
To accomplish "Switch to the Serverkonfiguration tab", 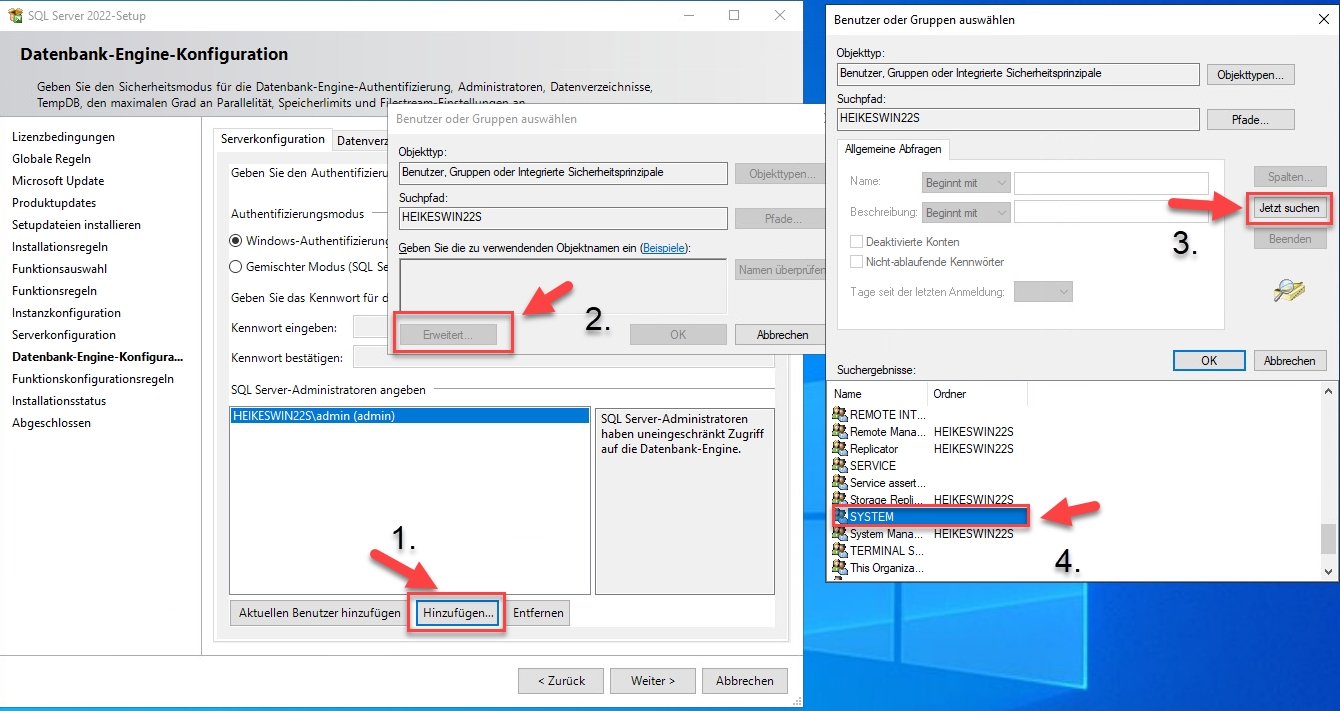I will [273, 140].
